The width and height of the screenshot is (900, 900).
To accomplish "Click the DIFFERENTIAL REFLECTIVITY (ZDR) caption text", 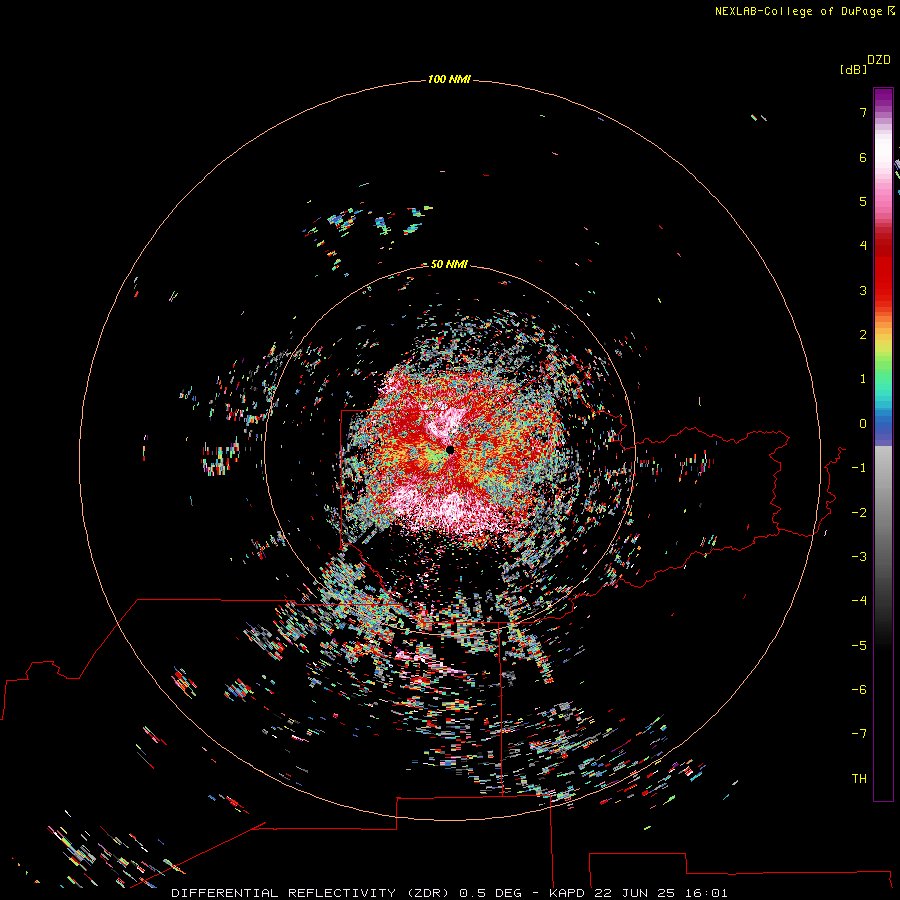I will (311, 893).
